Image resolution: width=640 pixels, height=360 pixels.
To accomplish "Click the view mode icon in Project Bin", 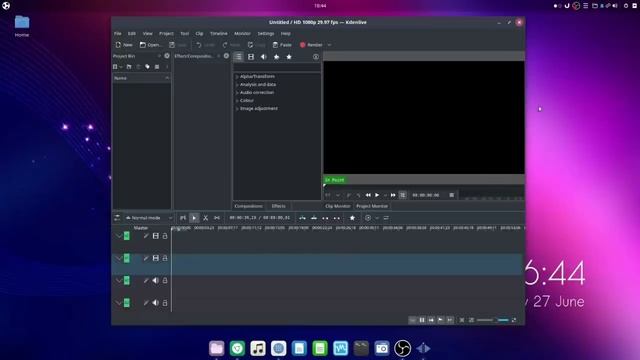I will tap(157, 67).
